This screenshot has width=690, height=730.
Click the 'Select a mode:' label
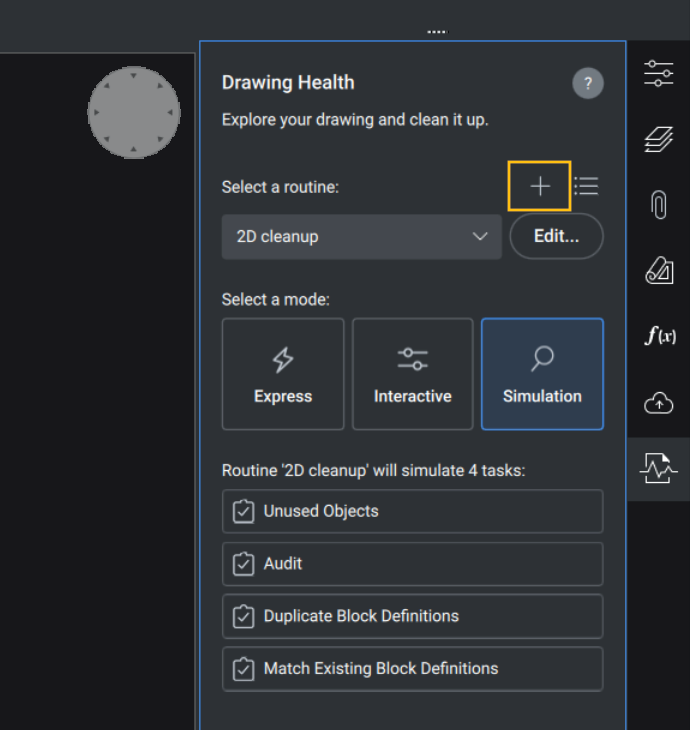click(x=276, y=299)
